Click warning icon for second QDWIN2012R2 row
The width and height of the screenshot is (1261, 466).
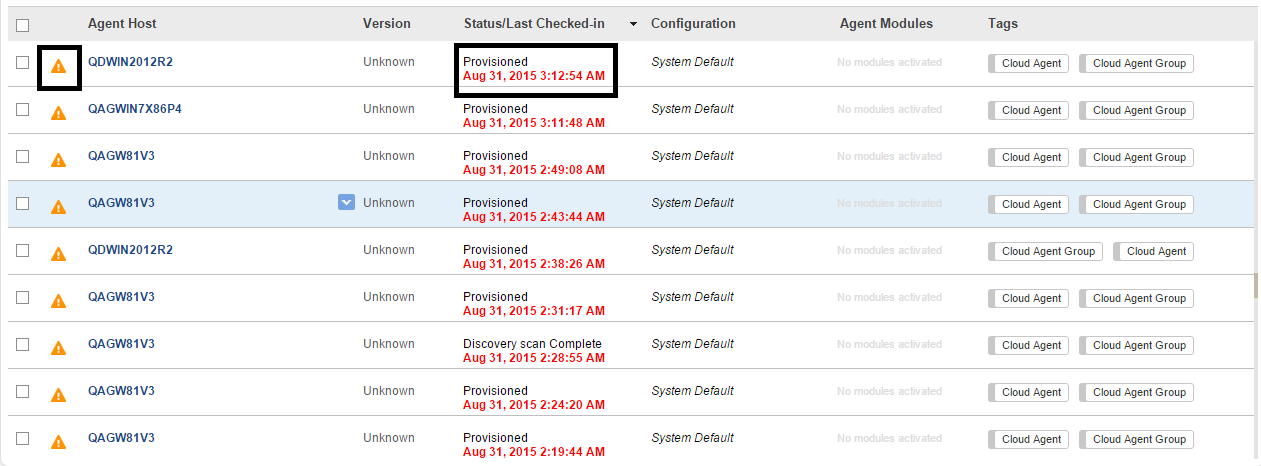tap(58, 254)
